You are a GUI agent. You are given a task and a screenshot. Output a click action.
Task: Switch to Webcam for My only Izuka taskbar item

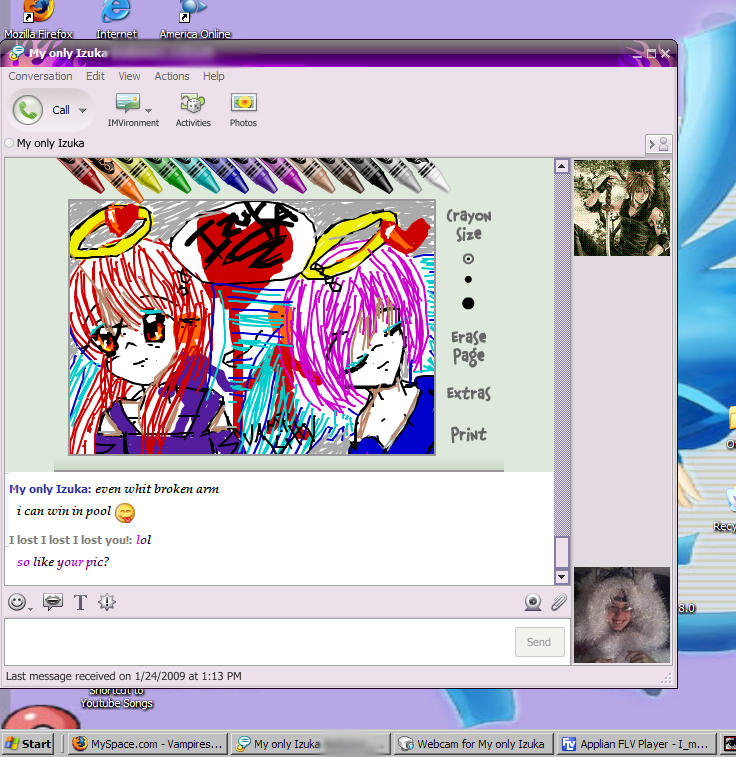click(472, 744)
